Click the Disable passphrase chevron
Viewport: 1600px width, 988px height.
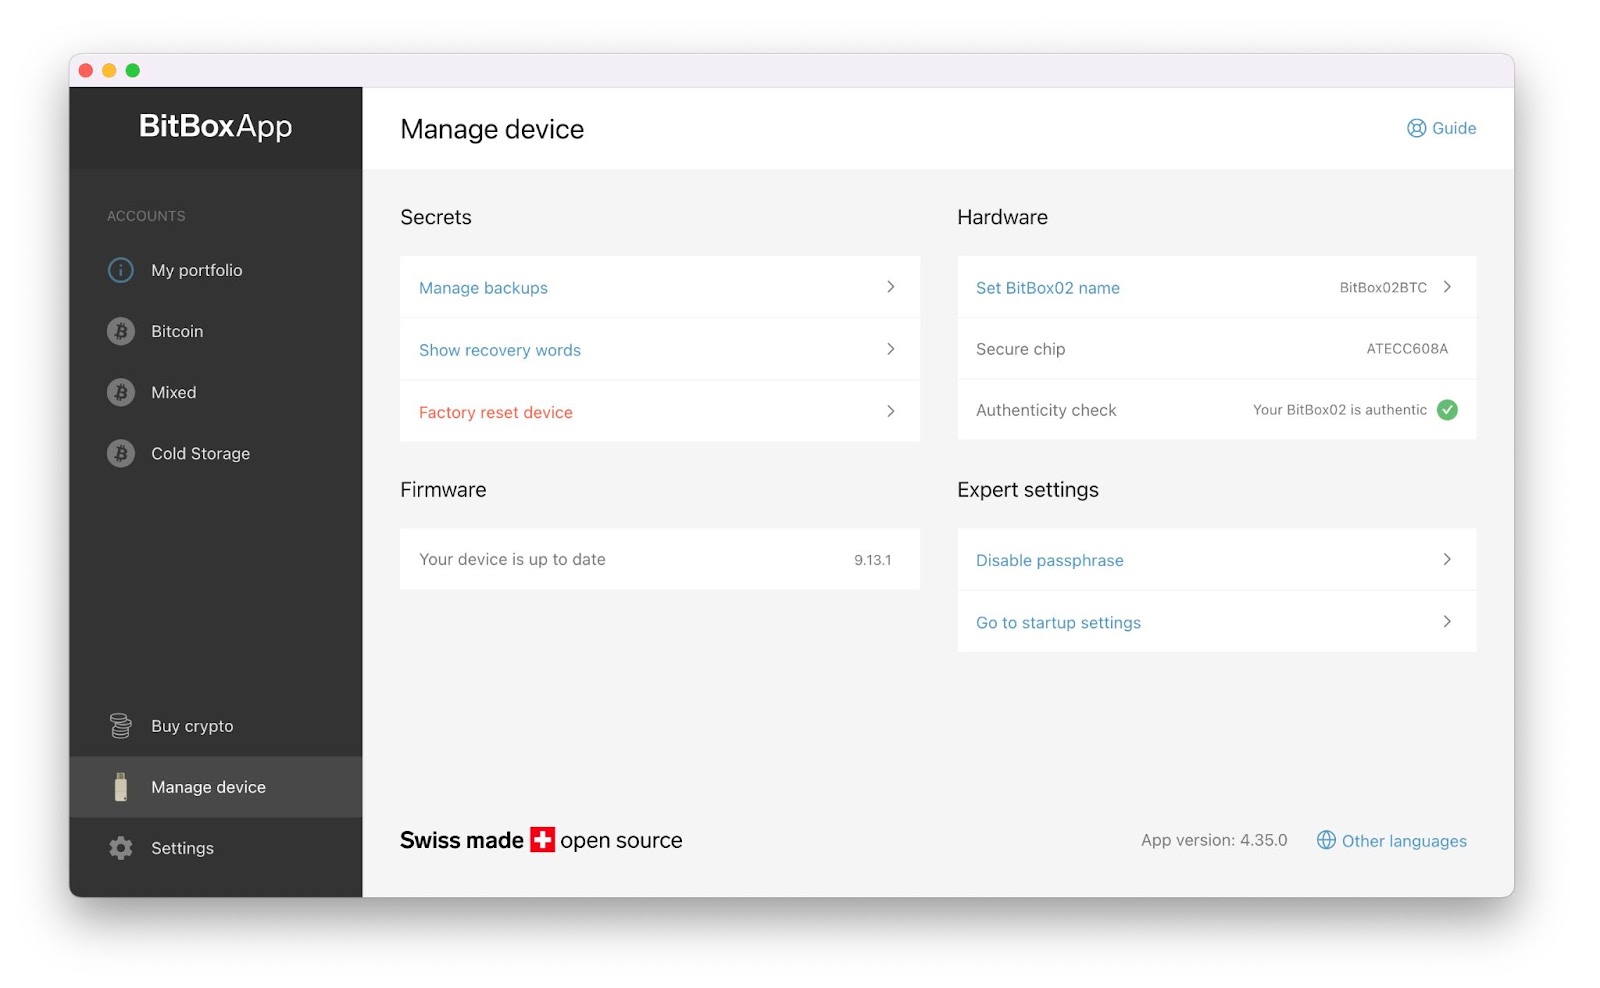[1447, 559]
